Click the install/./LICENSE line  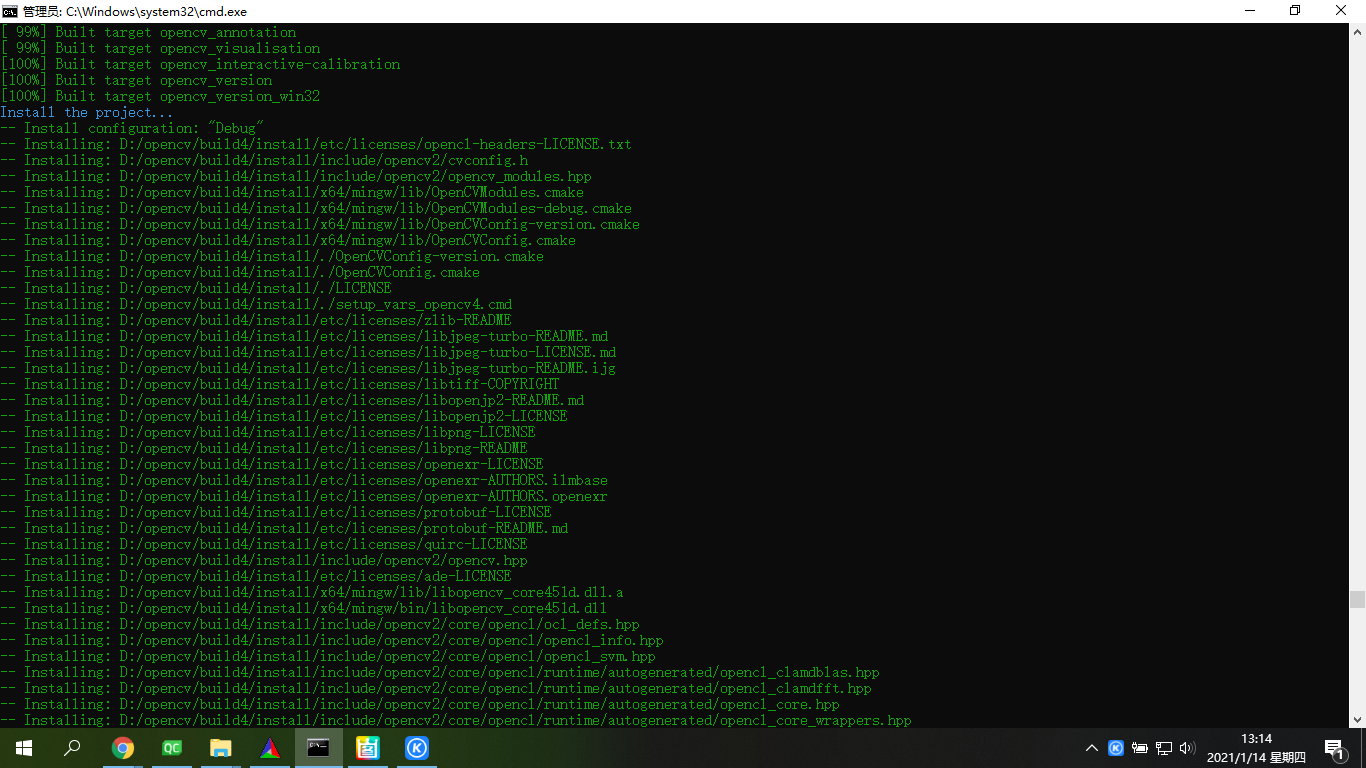pos(196,288)
